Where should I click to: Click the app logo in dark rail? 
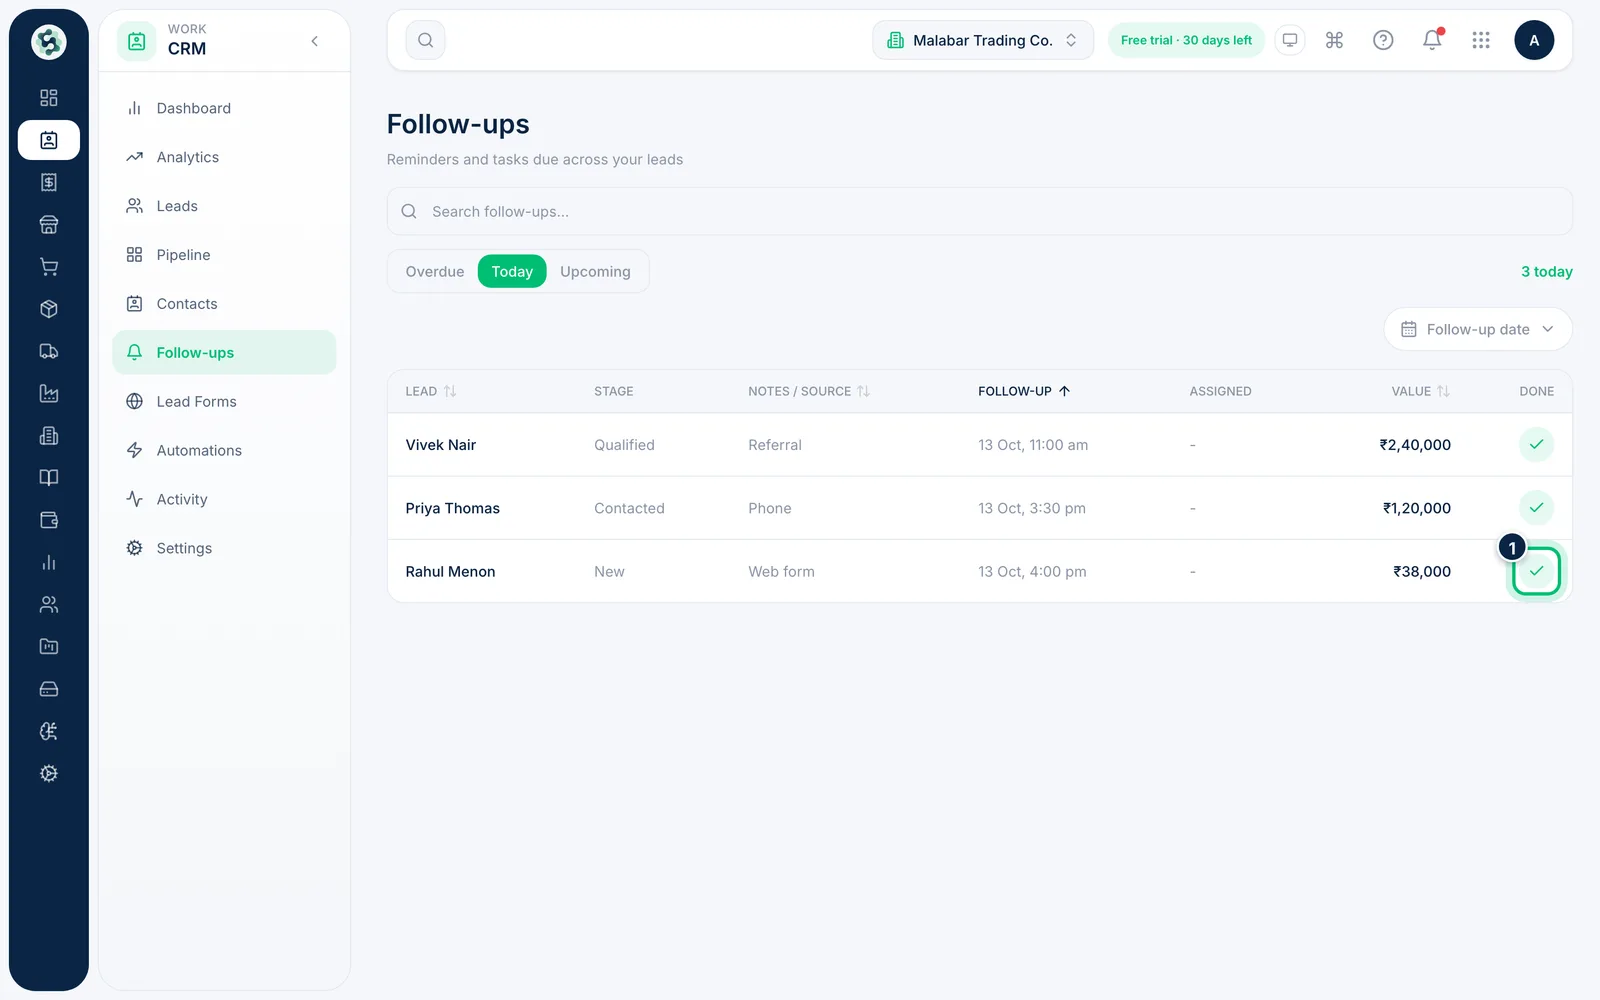[49, 42]
